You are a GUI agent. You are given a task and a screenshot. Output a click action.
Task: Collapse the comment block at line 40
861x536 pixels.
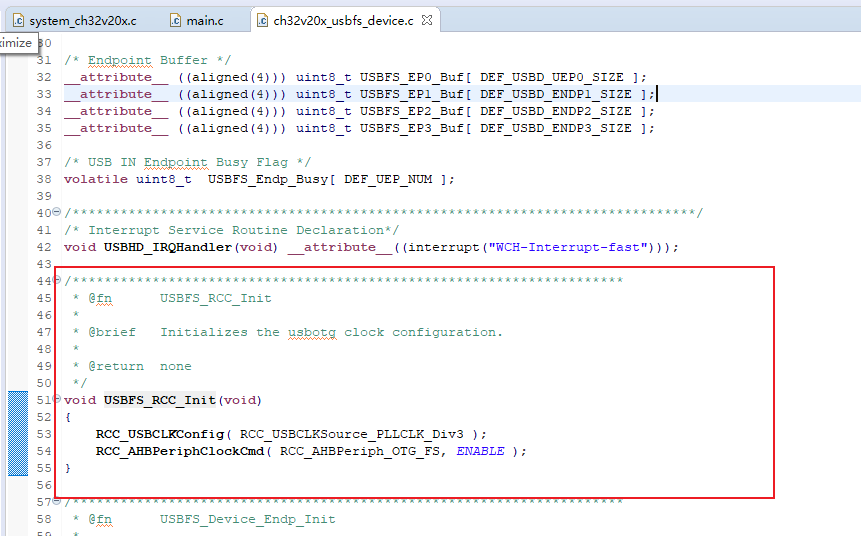(x=57, y=213)
